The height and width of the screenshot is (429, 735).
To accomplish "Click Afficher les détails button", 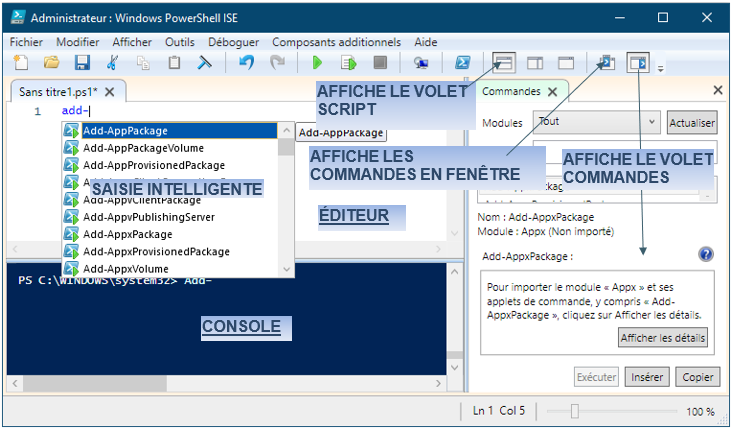I will (x=663, y=338).
